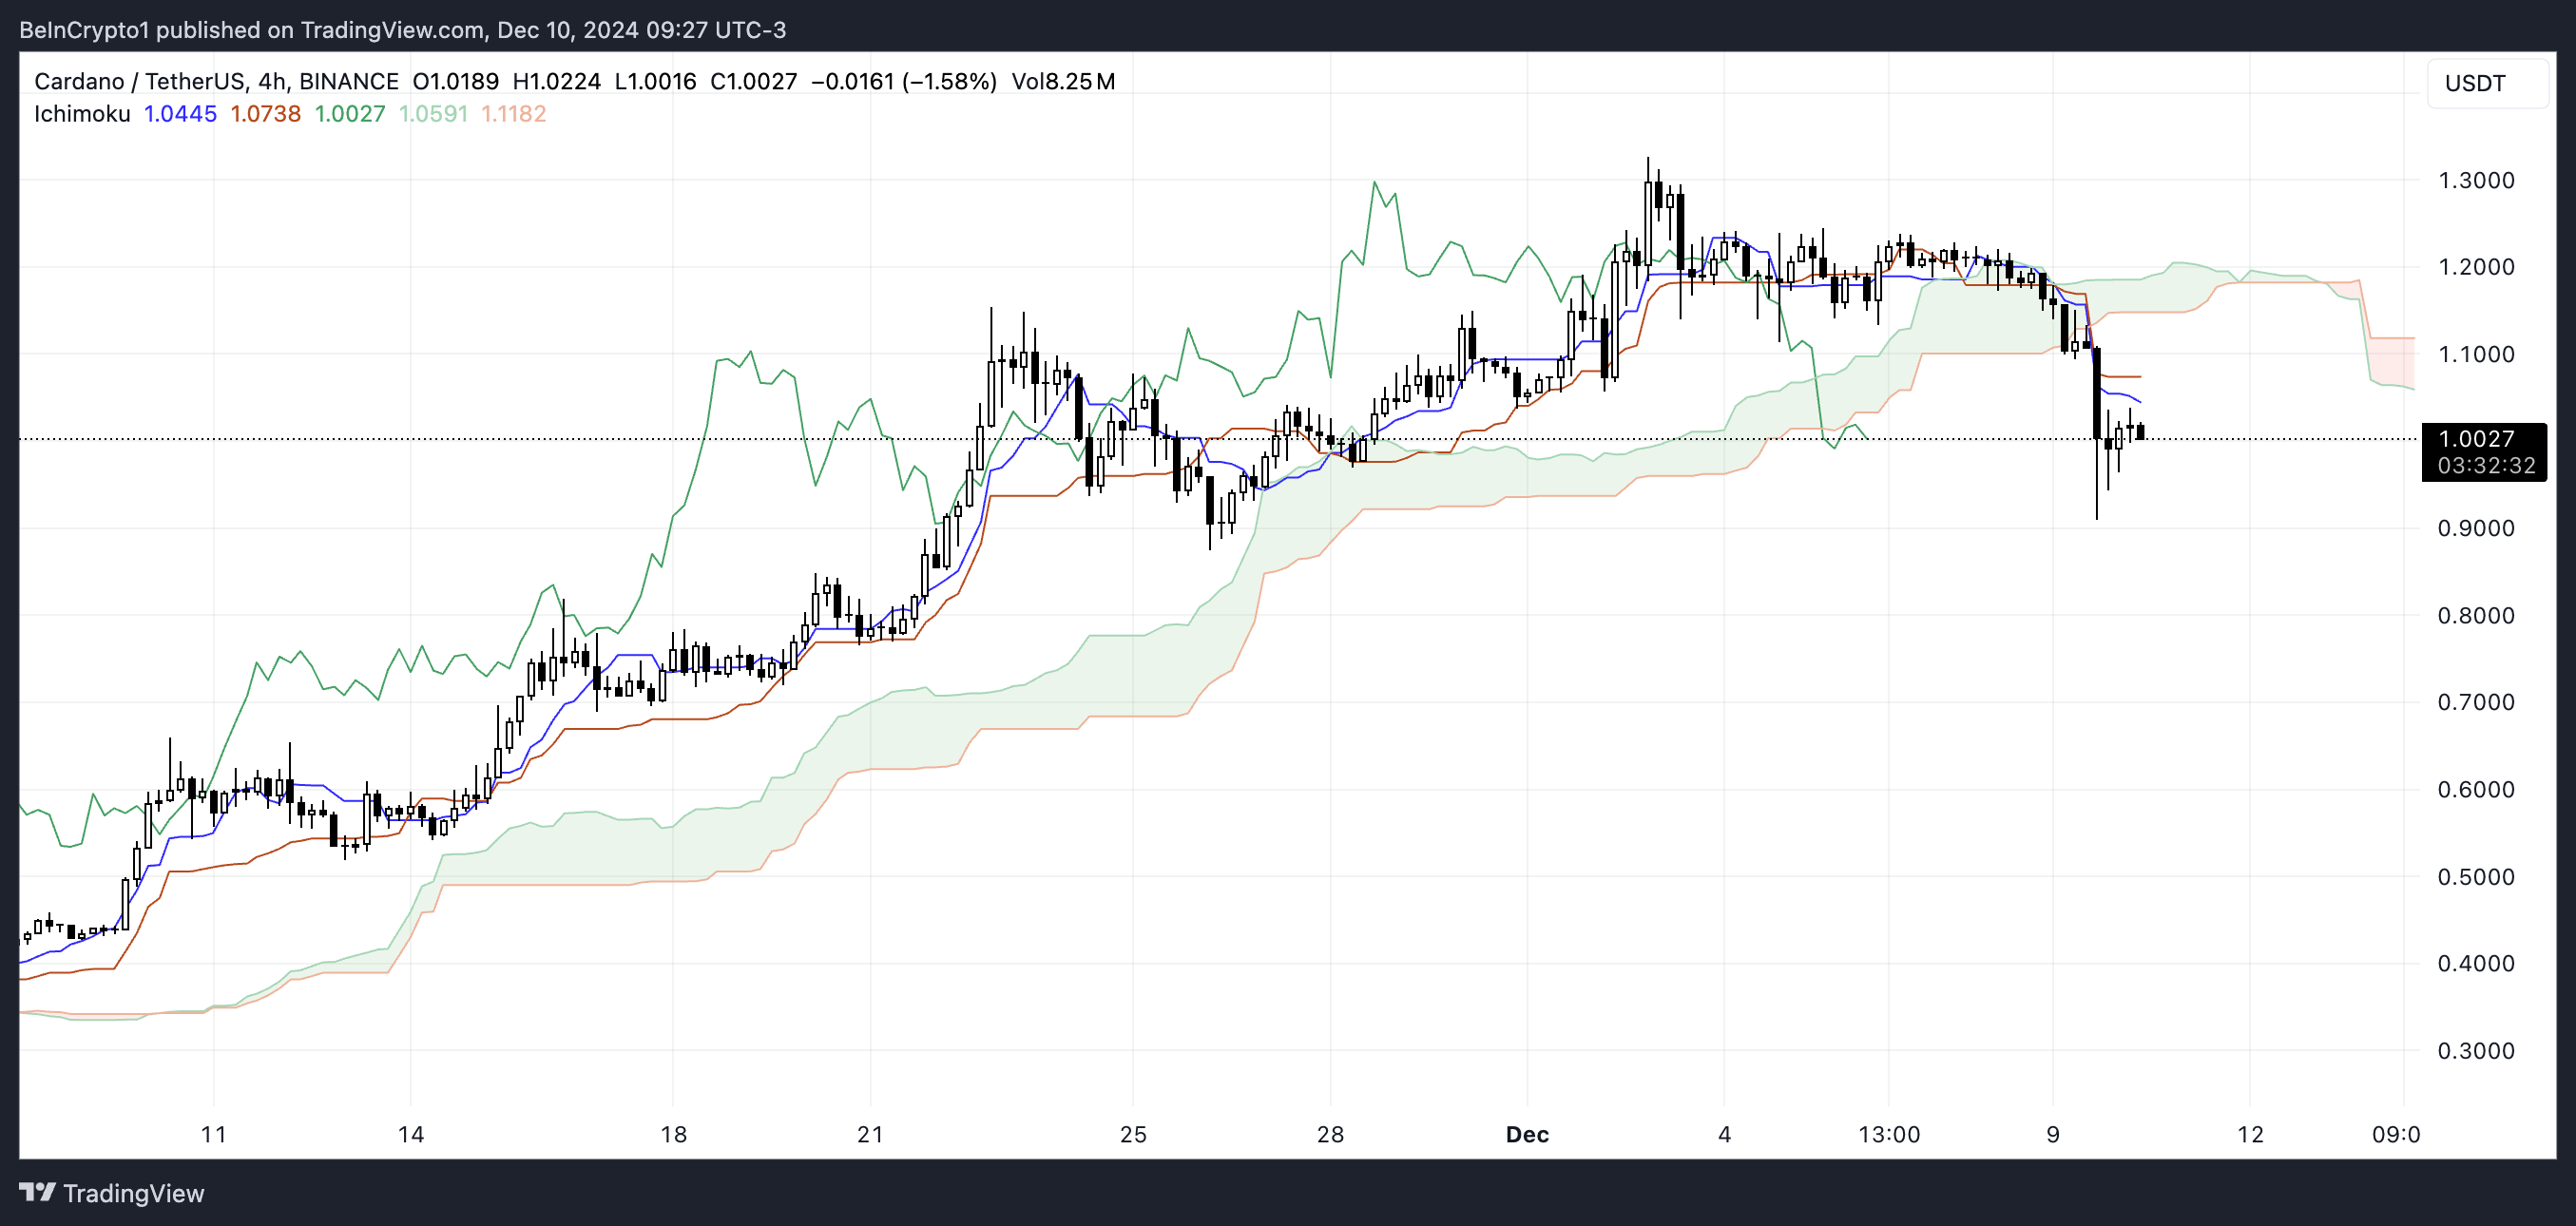Screen dimensions: 2576x1226
Task: Click the current price label 1.0027
Action: click(x=2476, y=439)
